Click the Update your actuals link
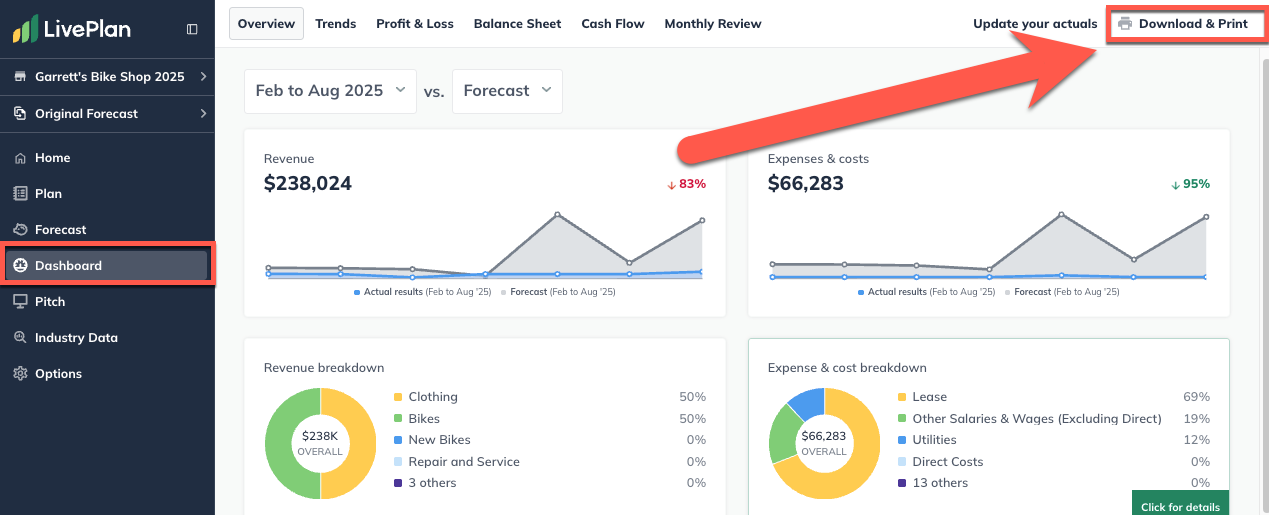Image resolution: width=1269 pixels, height=515 pixels. 1034,24
